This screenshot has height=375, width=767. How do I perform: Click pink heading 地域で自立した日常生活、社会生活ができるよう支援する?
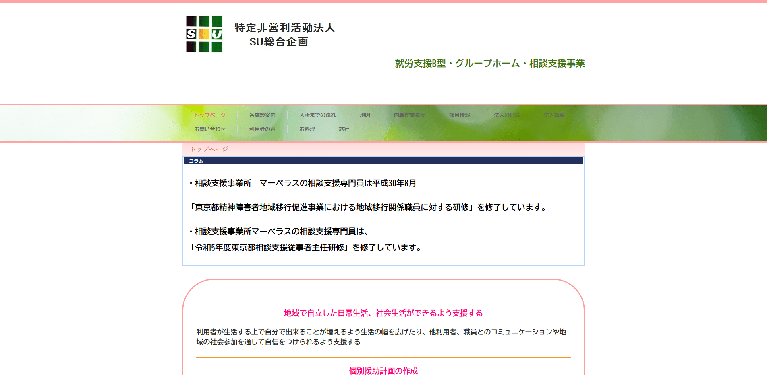[x=383, y=313]
